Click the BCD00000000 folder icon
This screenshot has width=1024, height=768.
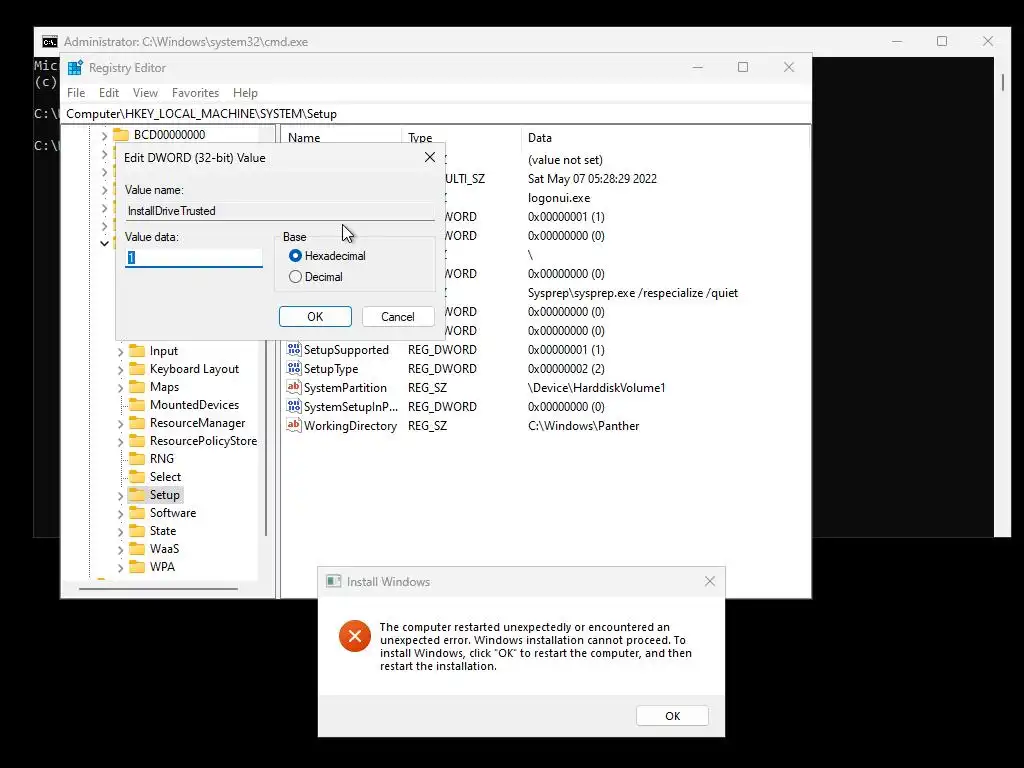(121, 135)
